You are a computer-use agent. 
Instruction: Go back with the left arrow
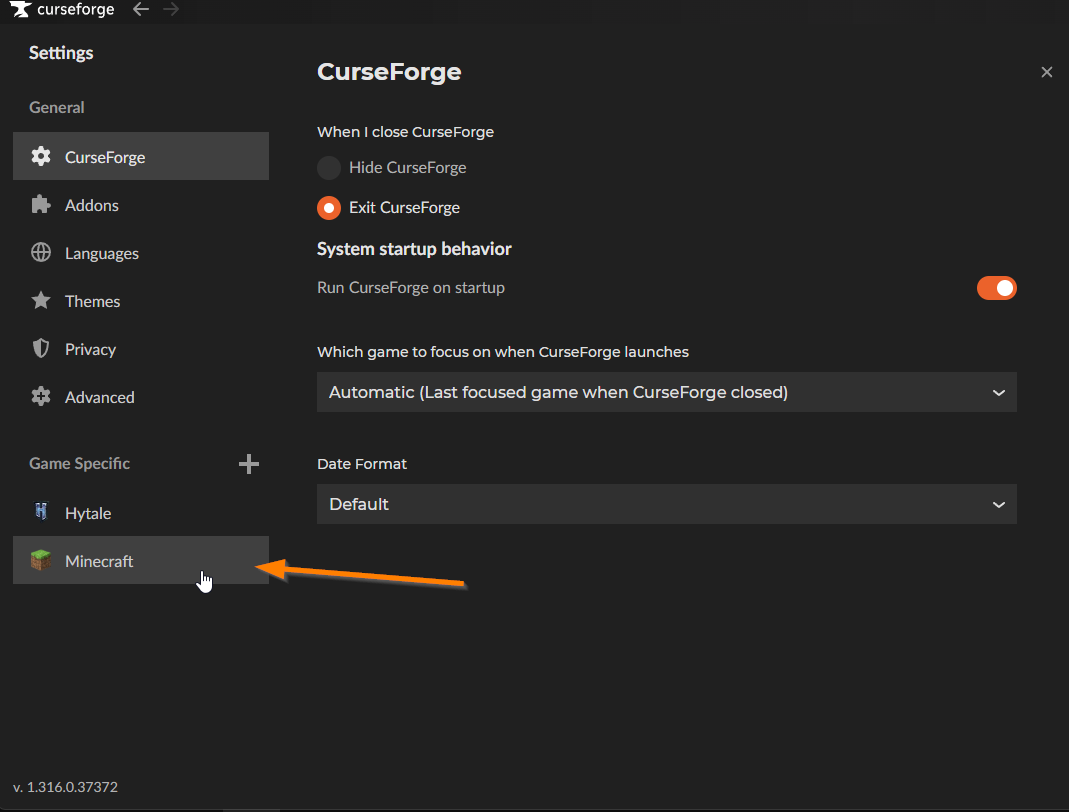(x=140, y=9)
